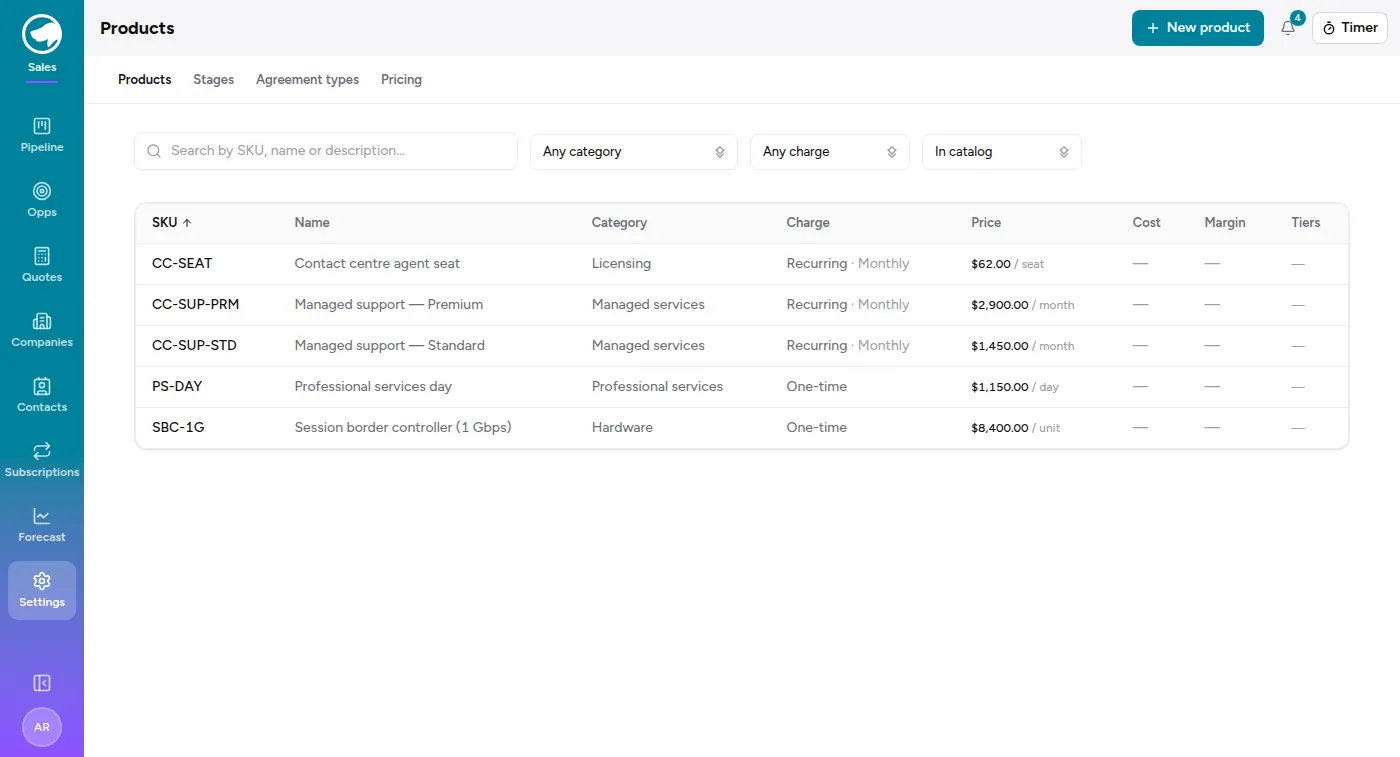Open the CC-SEAT product row

pyautogui.click(x=742, y=264)
